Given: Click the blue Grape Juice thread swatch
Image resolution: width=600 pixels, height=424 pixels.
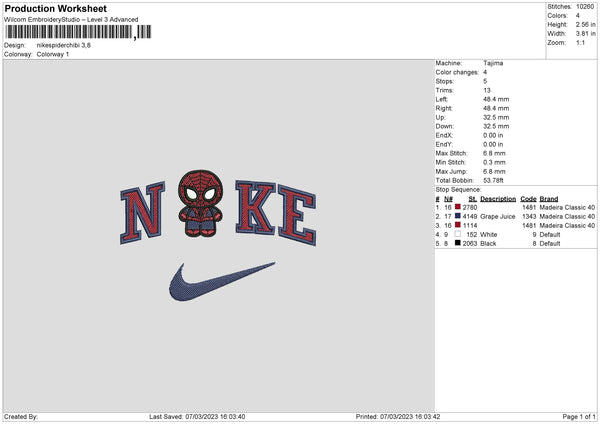Looking at the screenshot, I should pos(457,216).
